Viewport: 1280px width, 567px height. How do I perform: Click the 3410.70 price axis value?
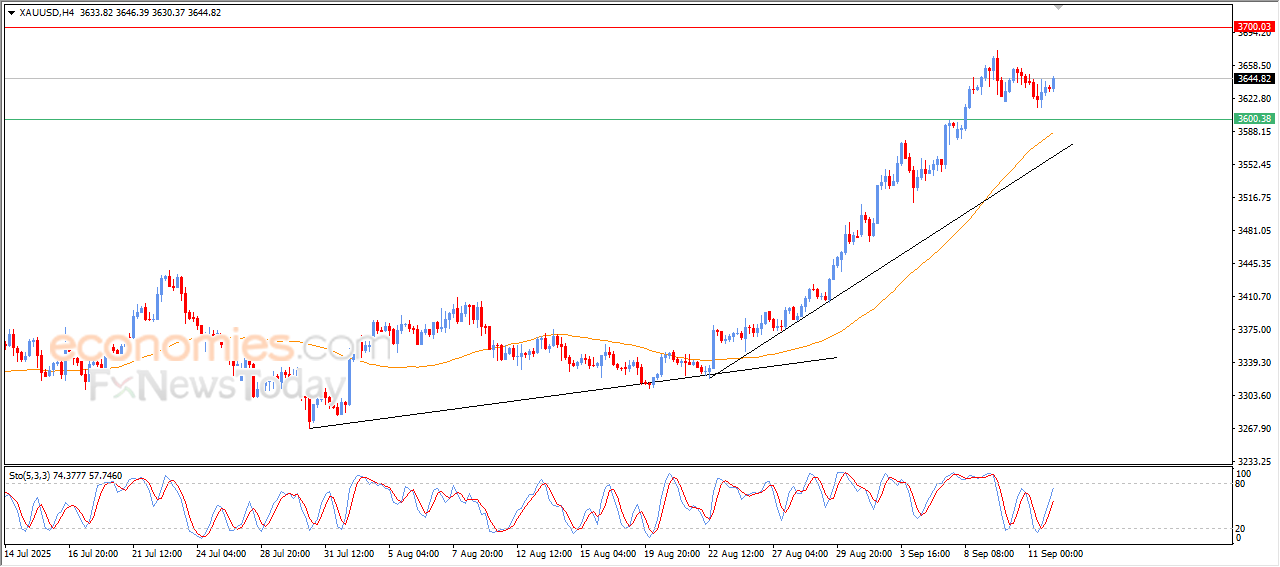(1253, 297)
